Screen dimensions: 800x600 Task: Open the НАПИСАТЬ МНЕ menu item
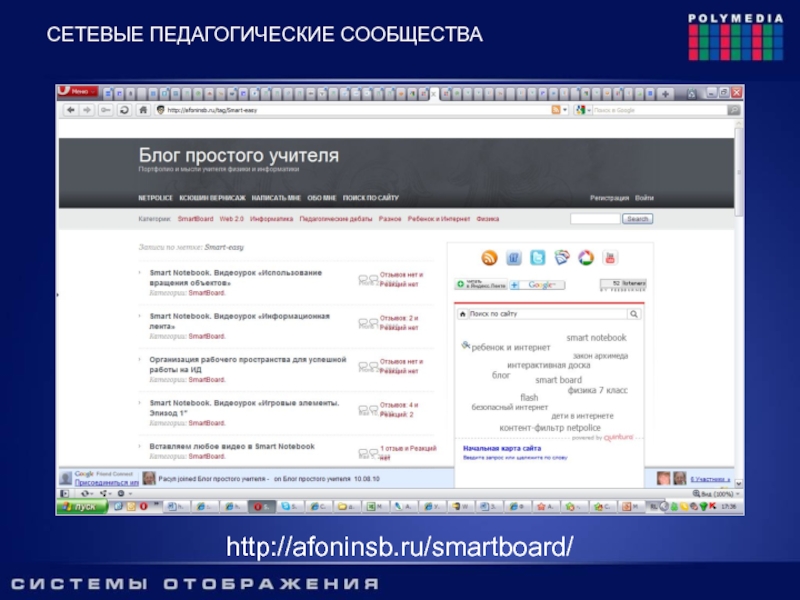click(x=276, y=198)
